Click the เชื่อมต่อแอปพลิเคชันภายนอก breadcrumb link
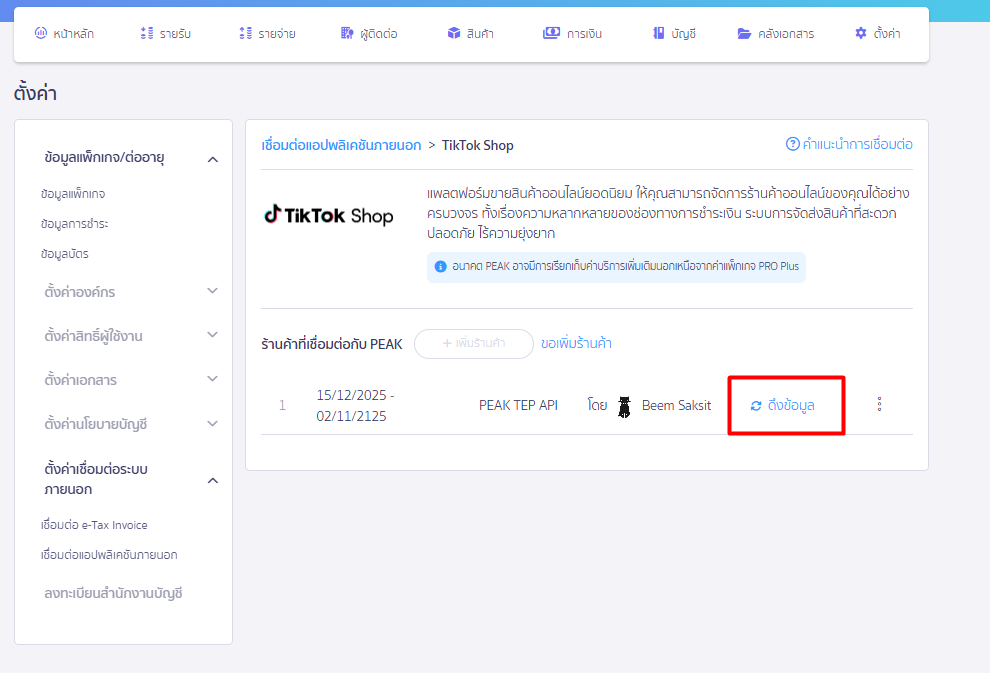The width and height of the screenshot is (990, 673). pos(342,145)
